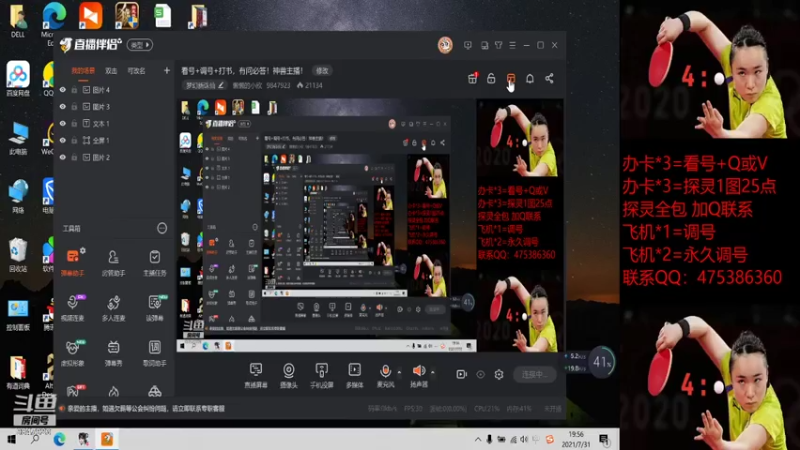The height and width of the screenshot is (450, 800).
Task: Add a new scene with plus icon
Action: tap(166, 70)
